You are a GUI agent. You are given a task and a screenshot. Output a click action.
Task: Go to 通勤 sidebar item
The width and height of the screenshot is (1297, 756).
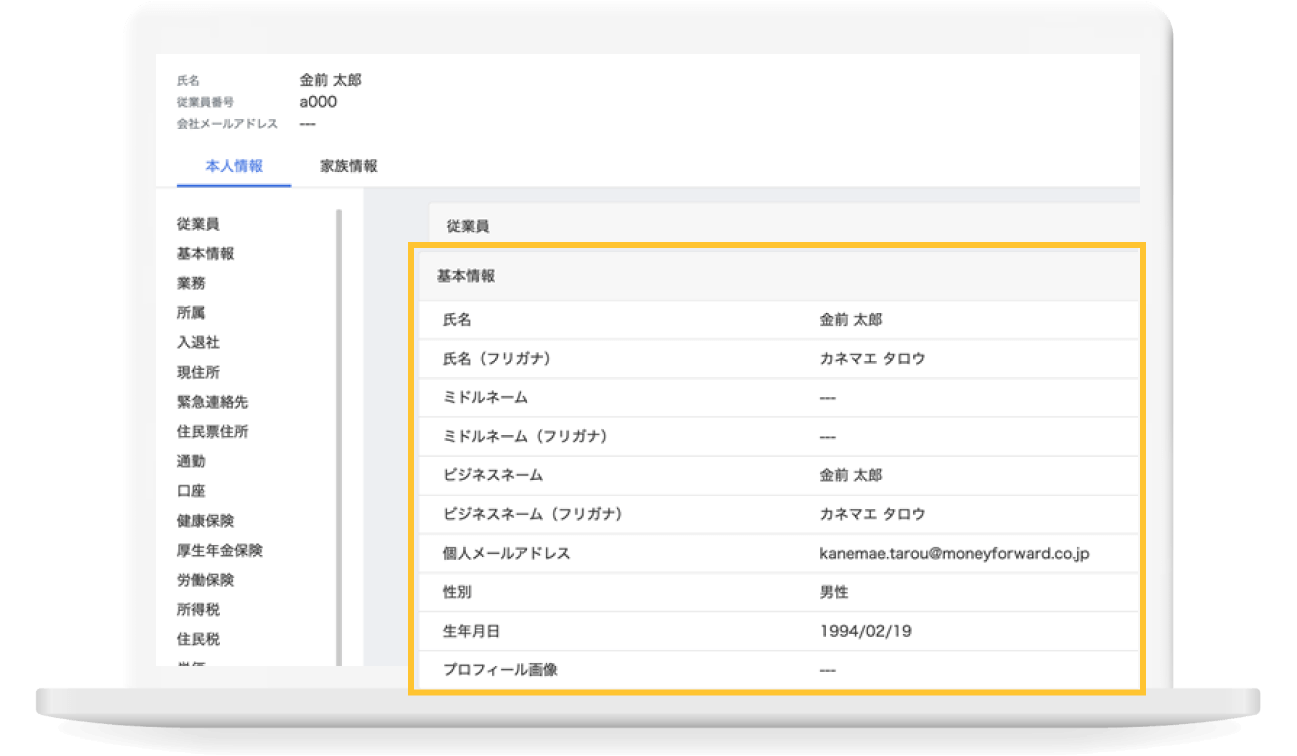pos(191,461)
